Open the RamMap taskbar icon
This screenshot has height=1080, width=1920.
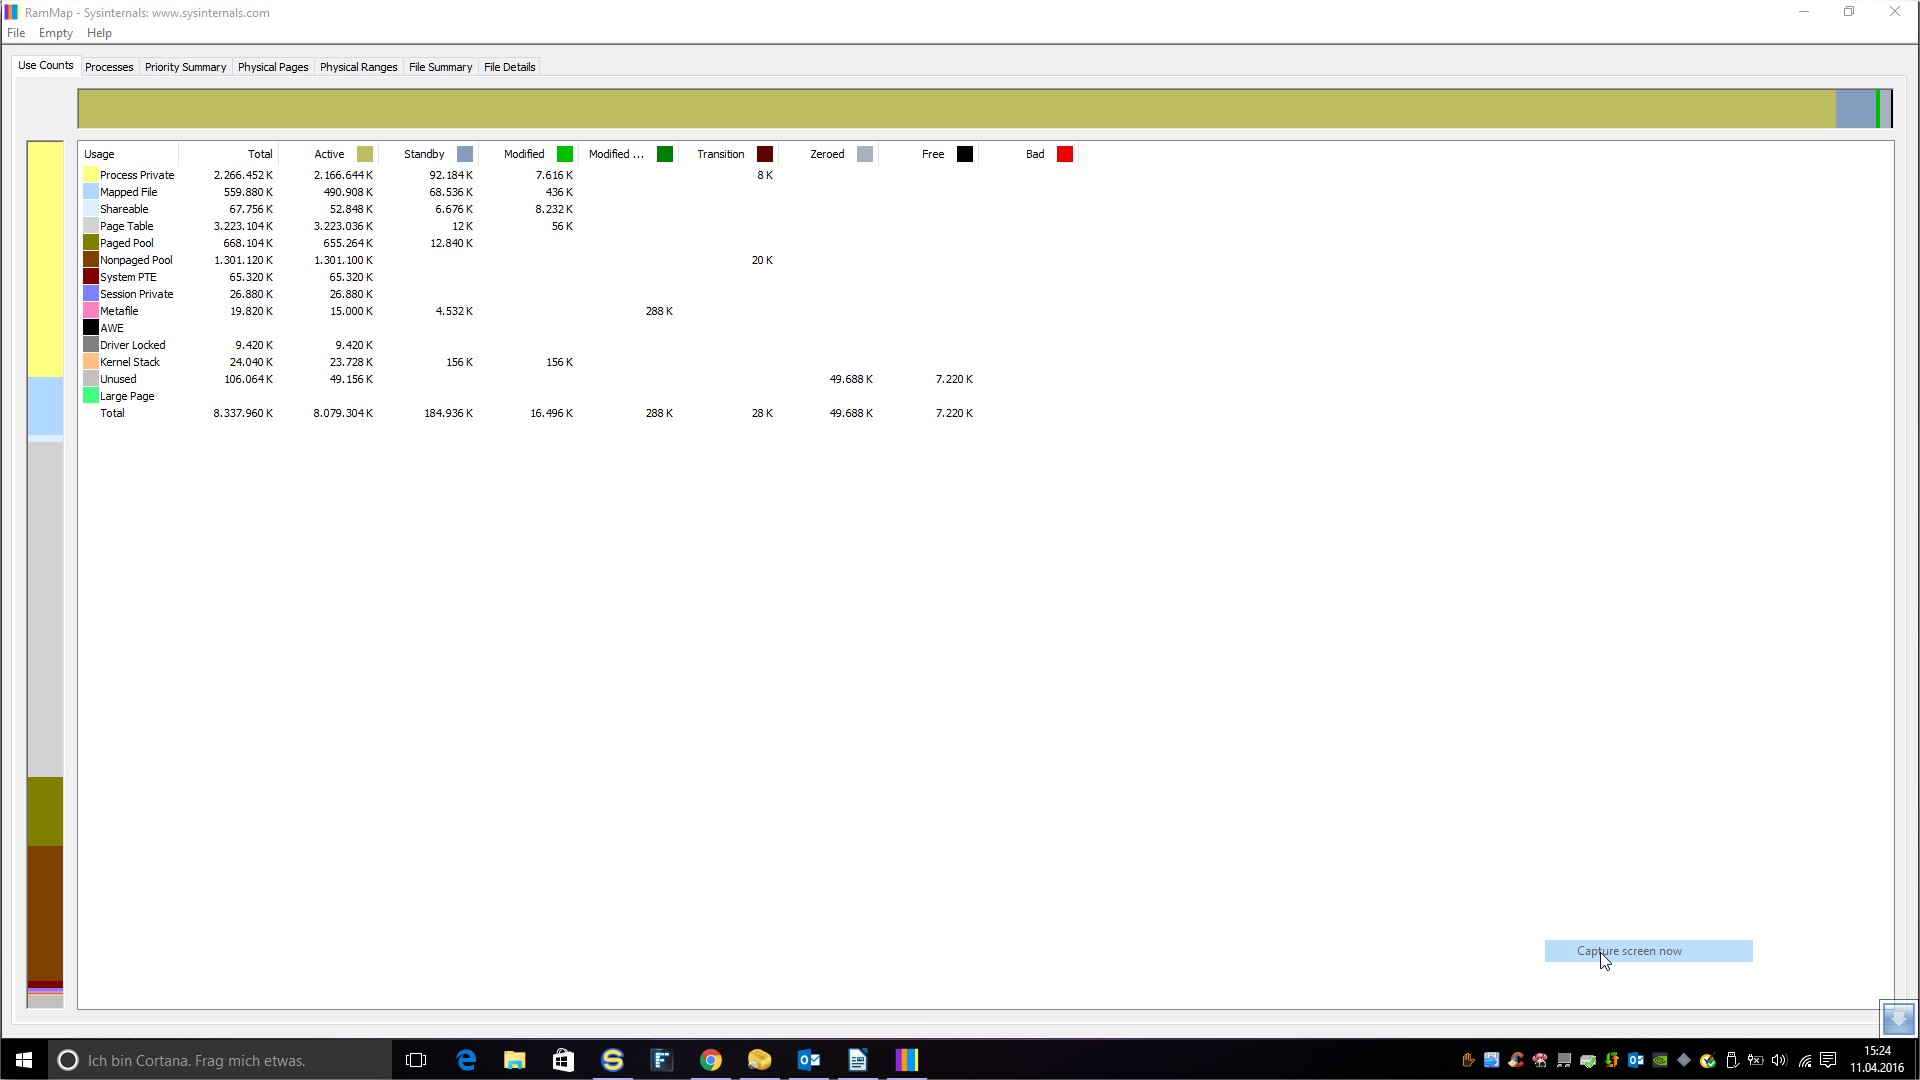(x=906, y=1060)
